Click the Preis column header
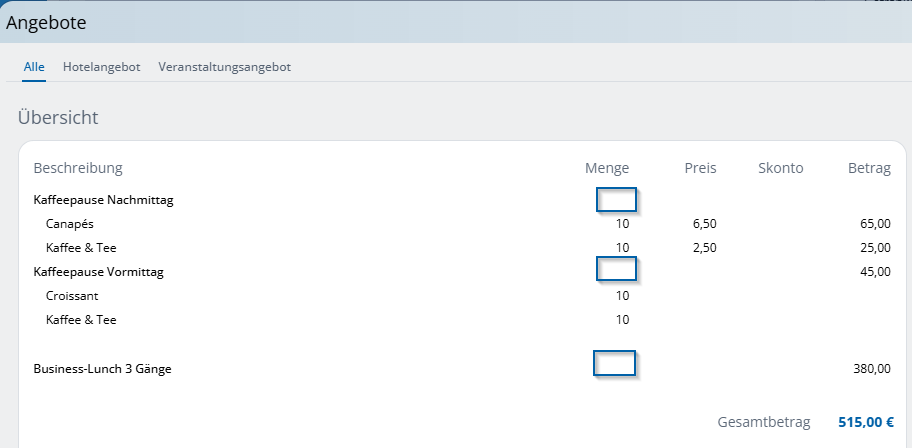The height and width of the screenshot is (448, 912). pyautogui.click(x=700, y=168)
